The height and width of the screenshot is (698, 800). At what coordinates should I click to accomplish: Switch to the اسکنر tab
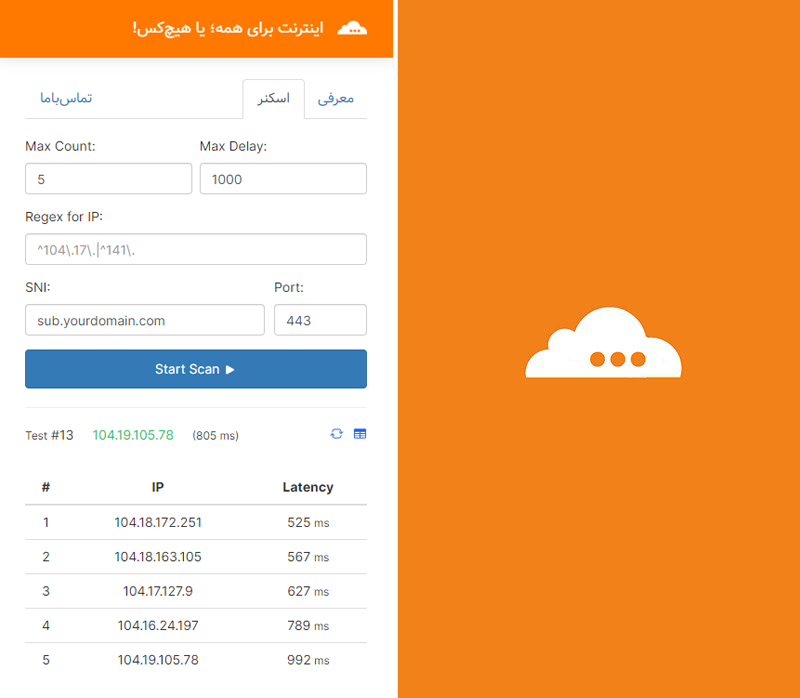(273, 98)
